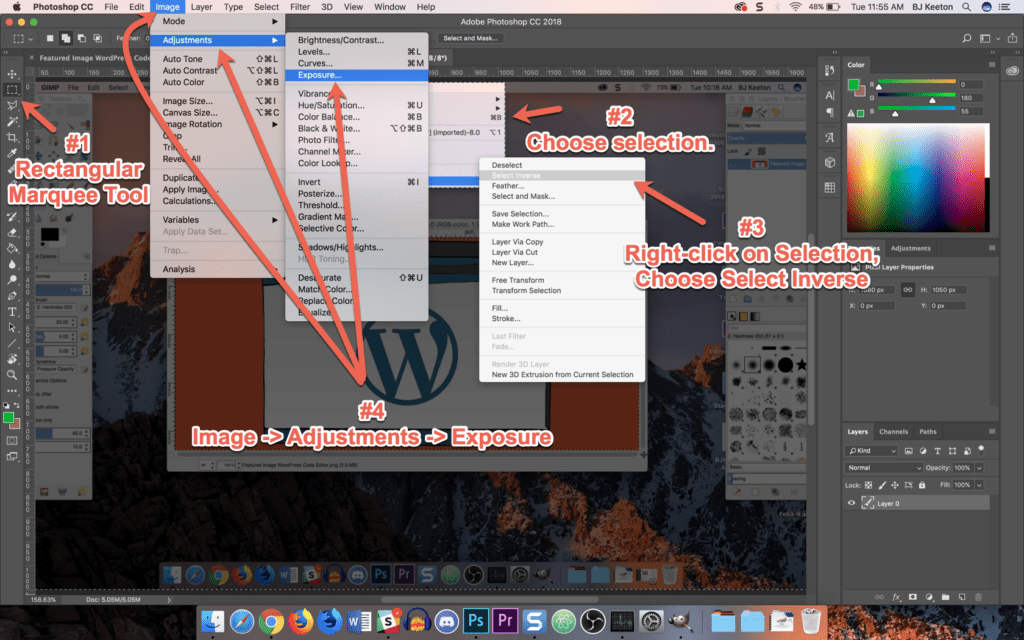Switch to the Channels tab
This screenshot has height=640, width=1024.
tap(894, 431)
